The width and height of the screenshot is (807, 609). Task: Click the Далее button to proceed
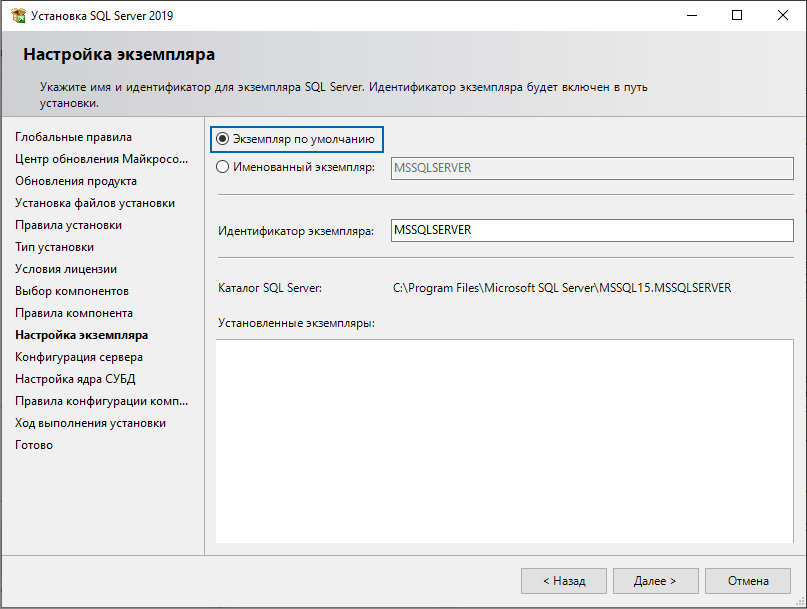pos(655,581)
